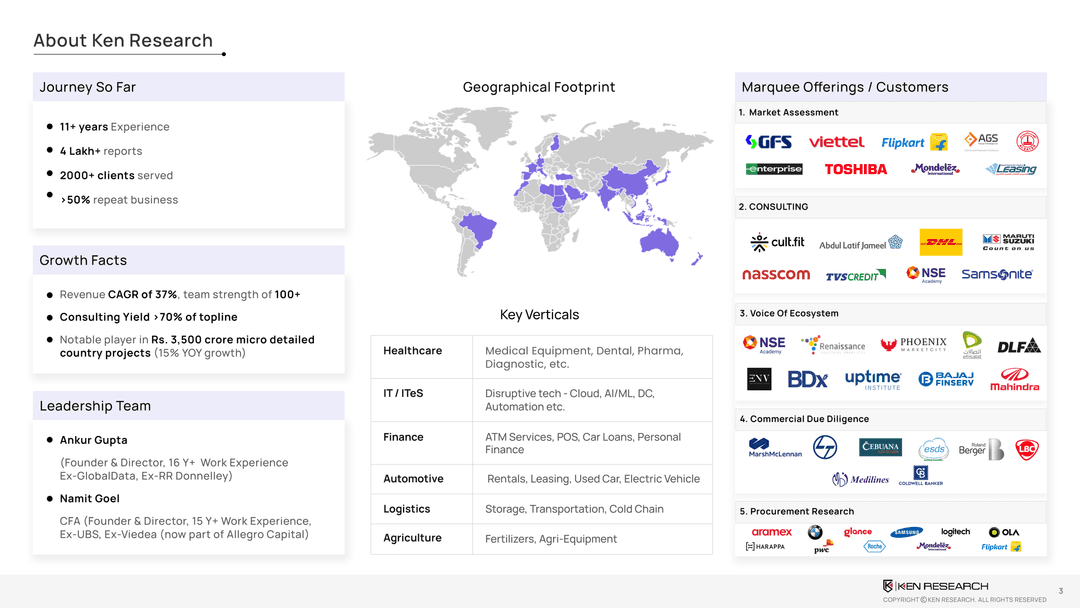The width and height of the screenshot is (1080, 608).
Task: Click the Ankur Gupta name
Action: pos(93,440)
